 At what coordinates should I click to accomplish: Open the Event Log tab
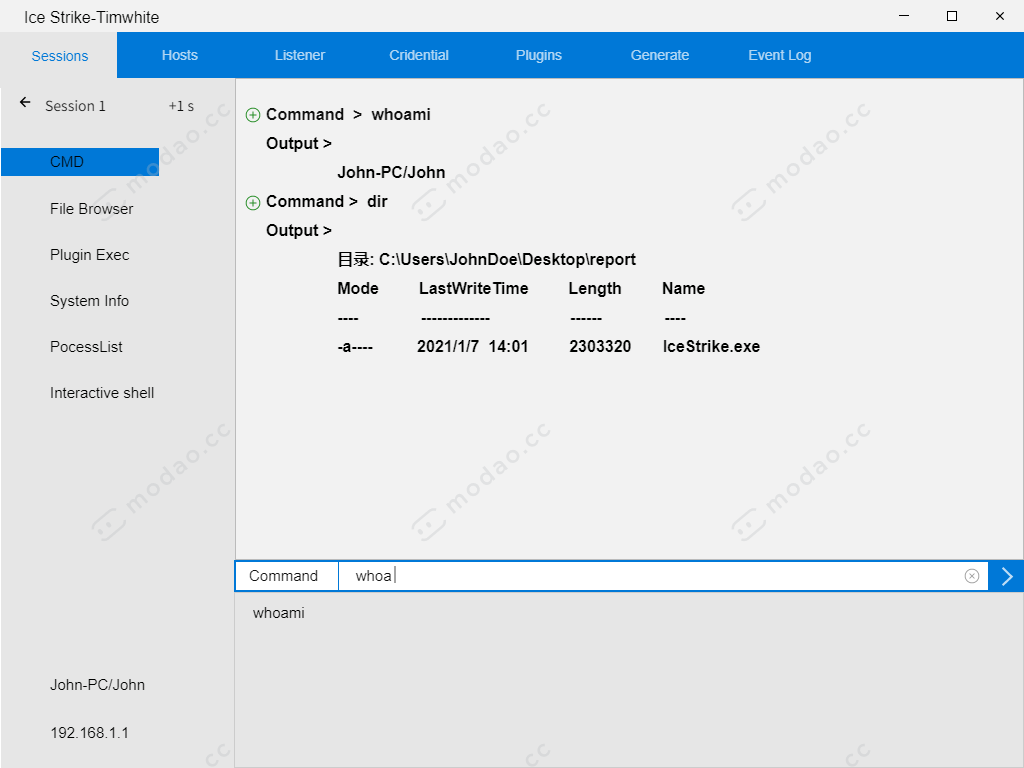[779, 55]
